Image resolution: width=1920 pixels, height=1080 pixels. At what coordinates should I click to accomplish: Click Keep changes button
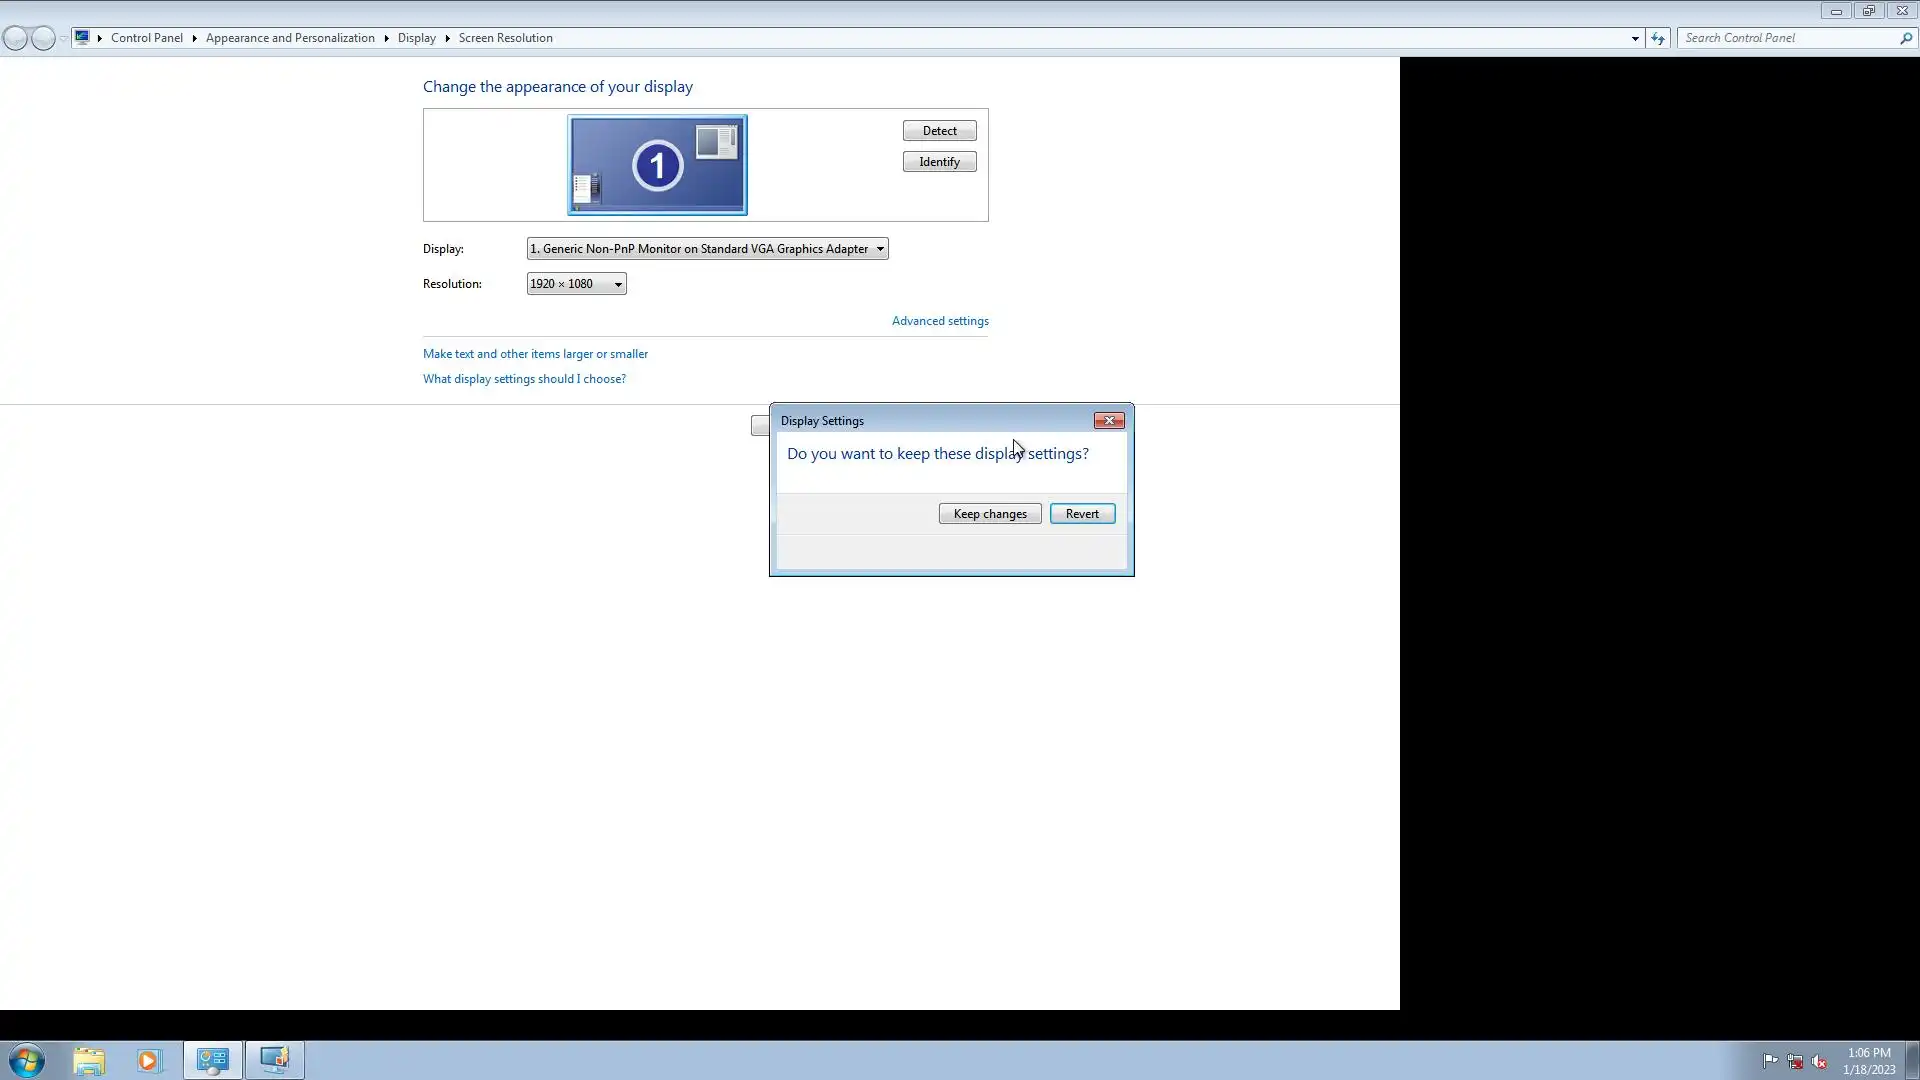(x=989, y=514)
